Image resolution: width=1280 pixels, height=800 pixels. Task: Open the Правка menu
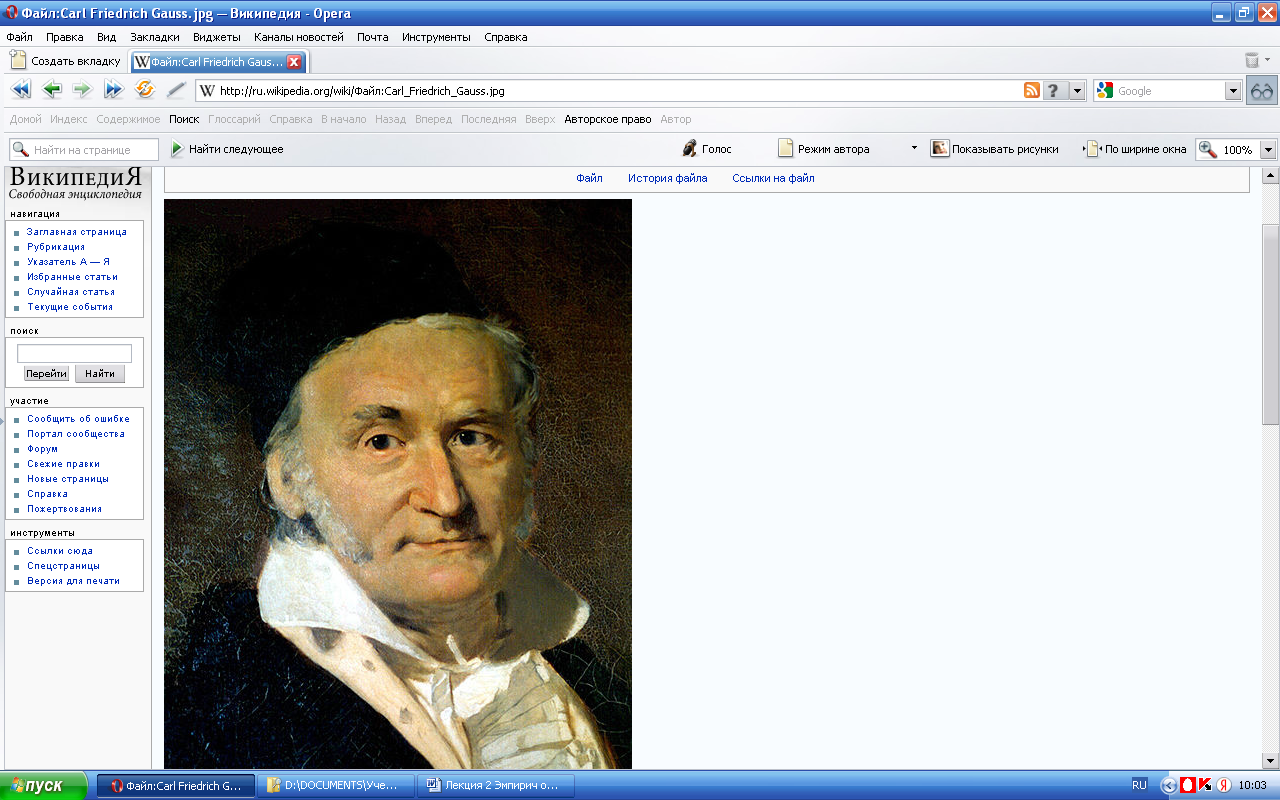[x=65, y=37]
